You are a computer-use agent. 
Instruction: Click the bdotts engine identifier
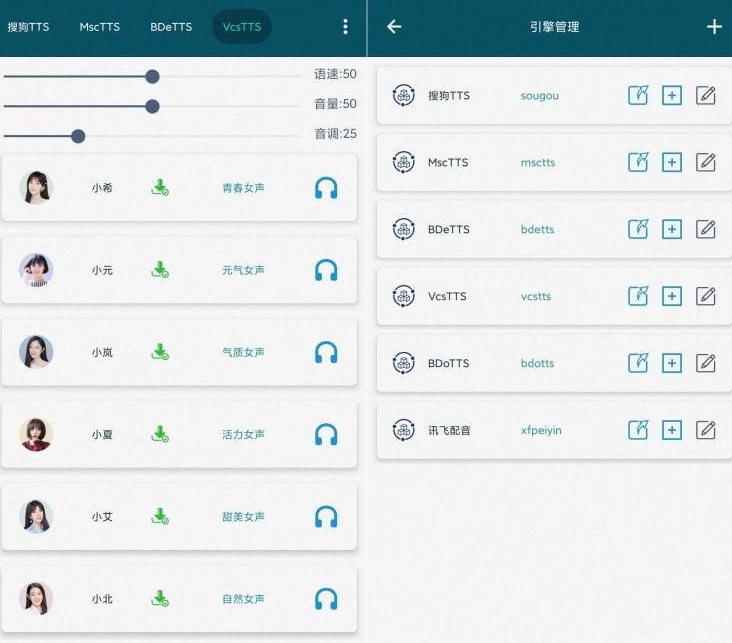click(537, 363)
